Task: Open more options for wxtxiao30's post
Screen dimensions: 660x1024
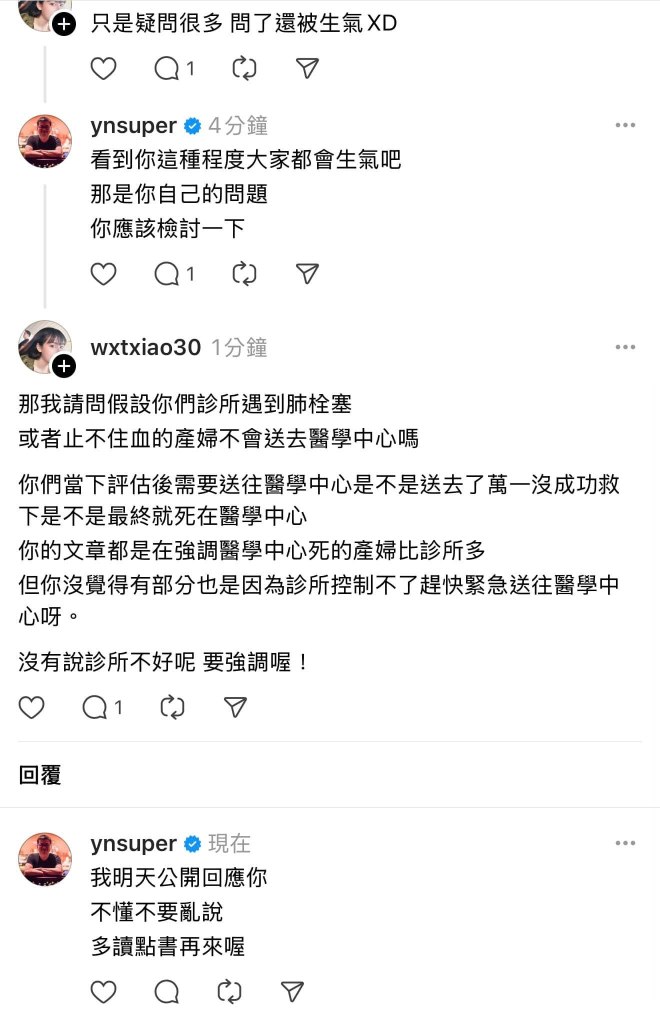Action: click(x=625, y=348)
